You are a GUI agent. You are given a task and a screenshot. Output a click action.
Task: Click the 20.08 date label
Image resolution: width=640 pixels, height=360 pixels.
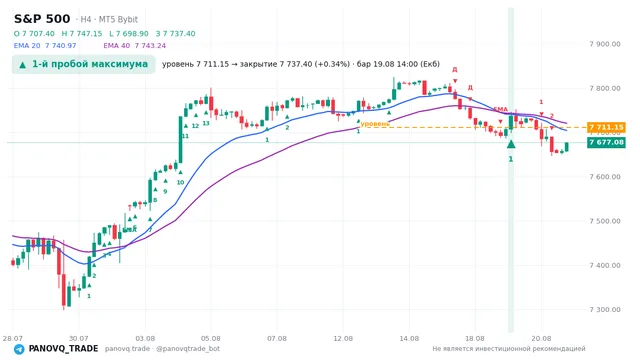click(x=541, y=338)
